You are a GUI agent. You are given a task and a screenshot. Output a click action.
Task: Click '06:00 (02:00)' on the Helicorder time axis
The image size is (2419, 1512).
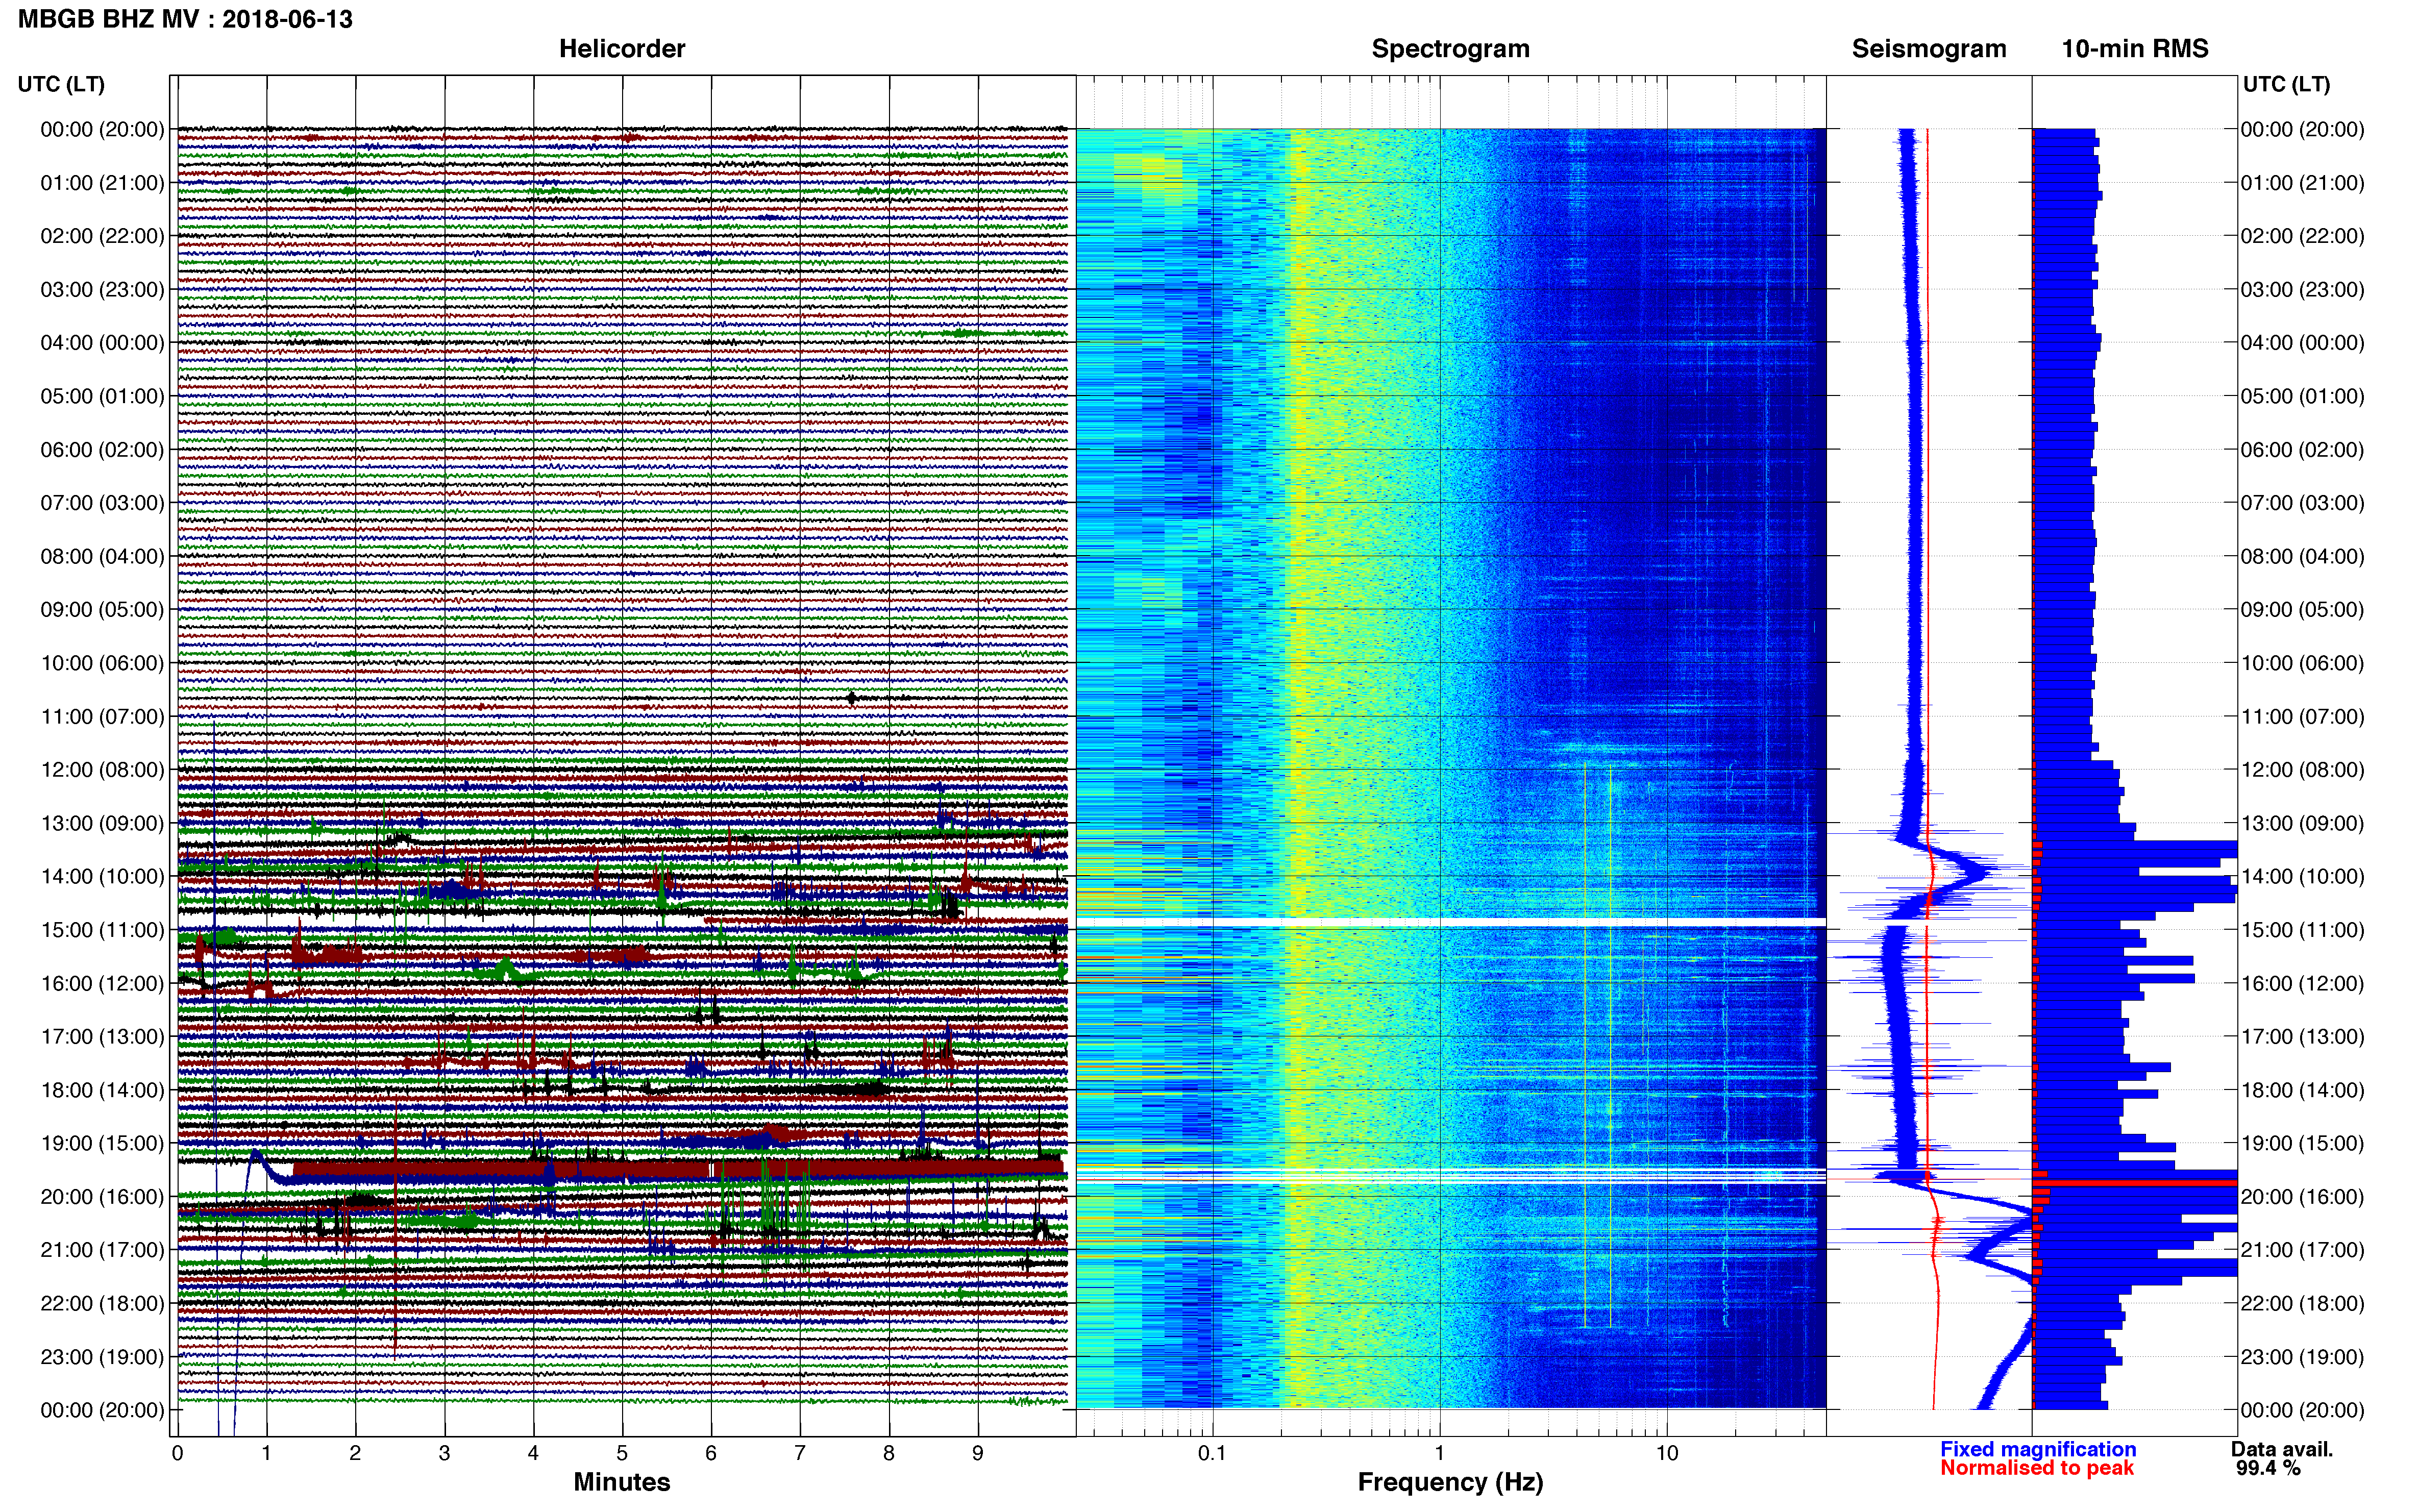click(x=102, y=450)
